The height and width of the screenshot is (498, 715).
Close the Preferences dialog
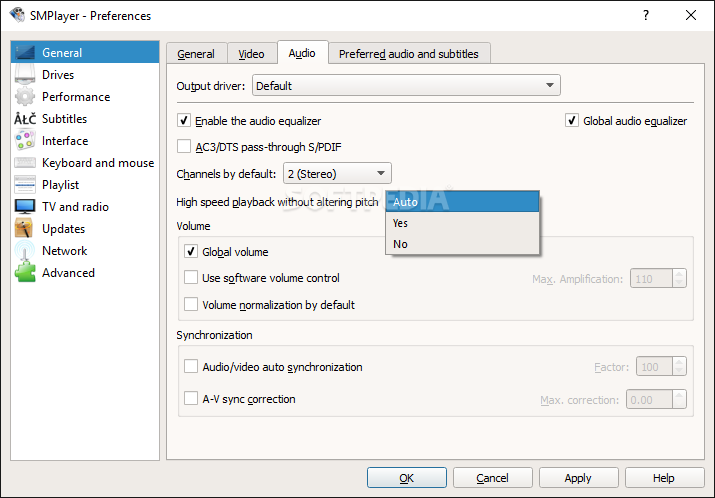691,15
